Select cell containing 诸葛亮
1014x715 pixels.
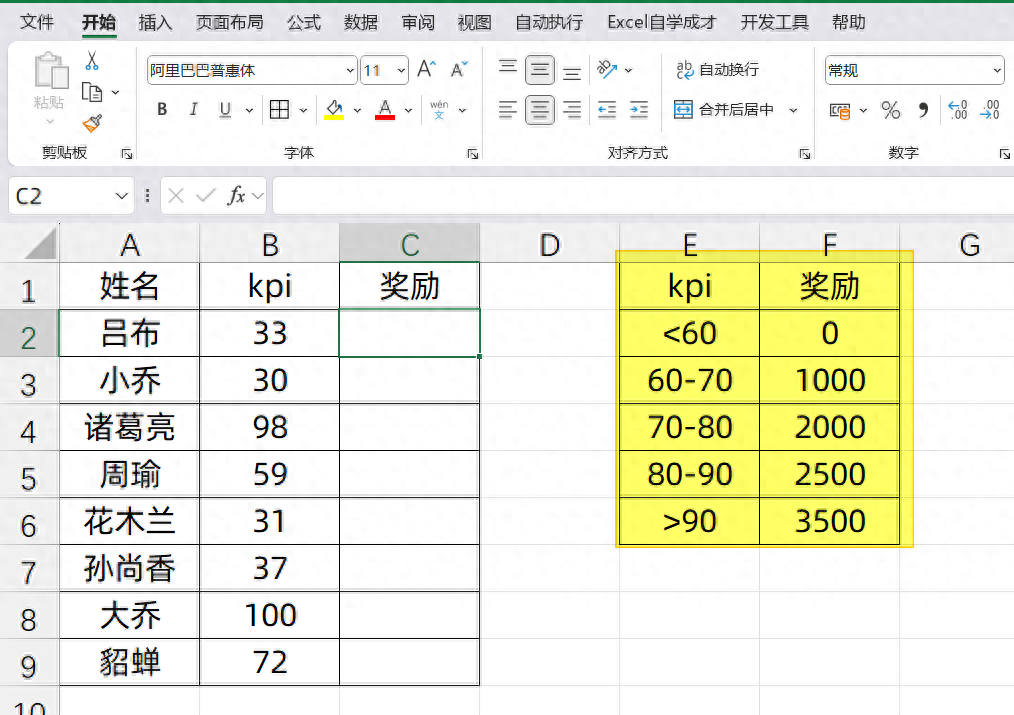129,427
